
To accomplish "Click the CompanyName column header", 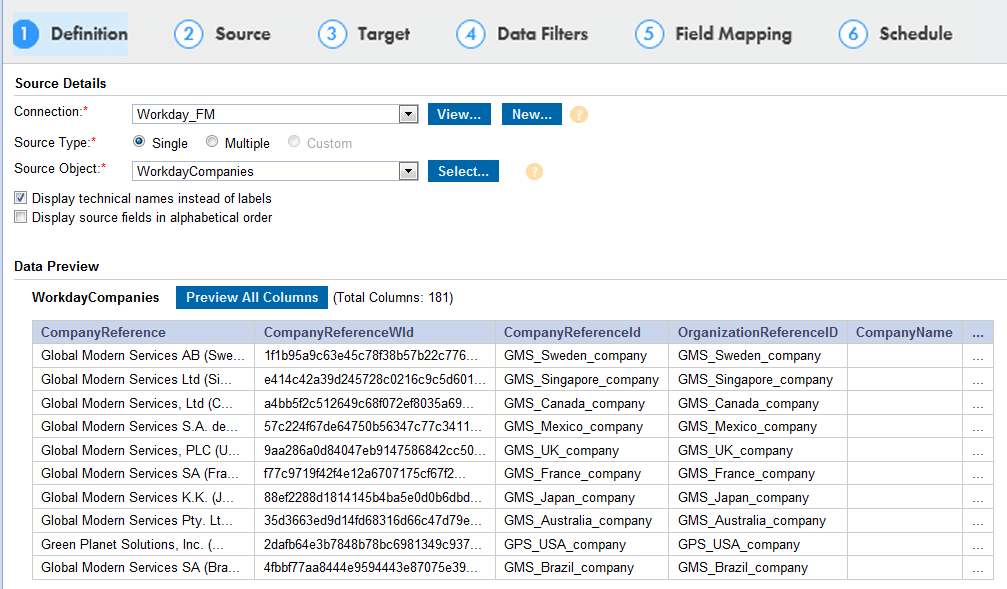I will (904, 332).
